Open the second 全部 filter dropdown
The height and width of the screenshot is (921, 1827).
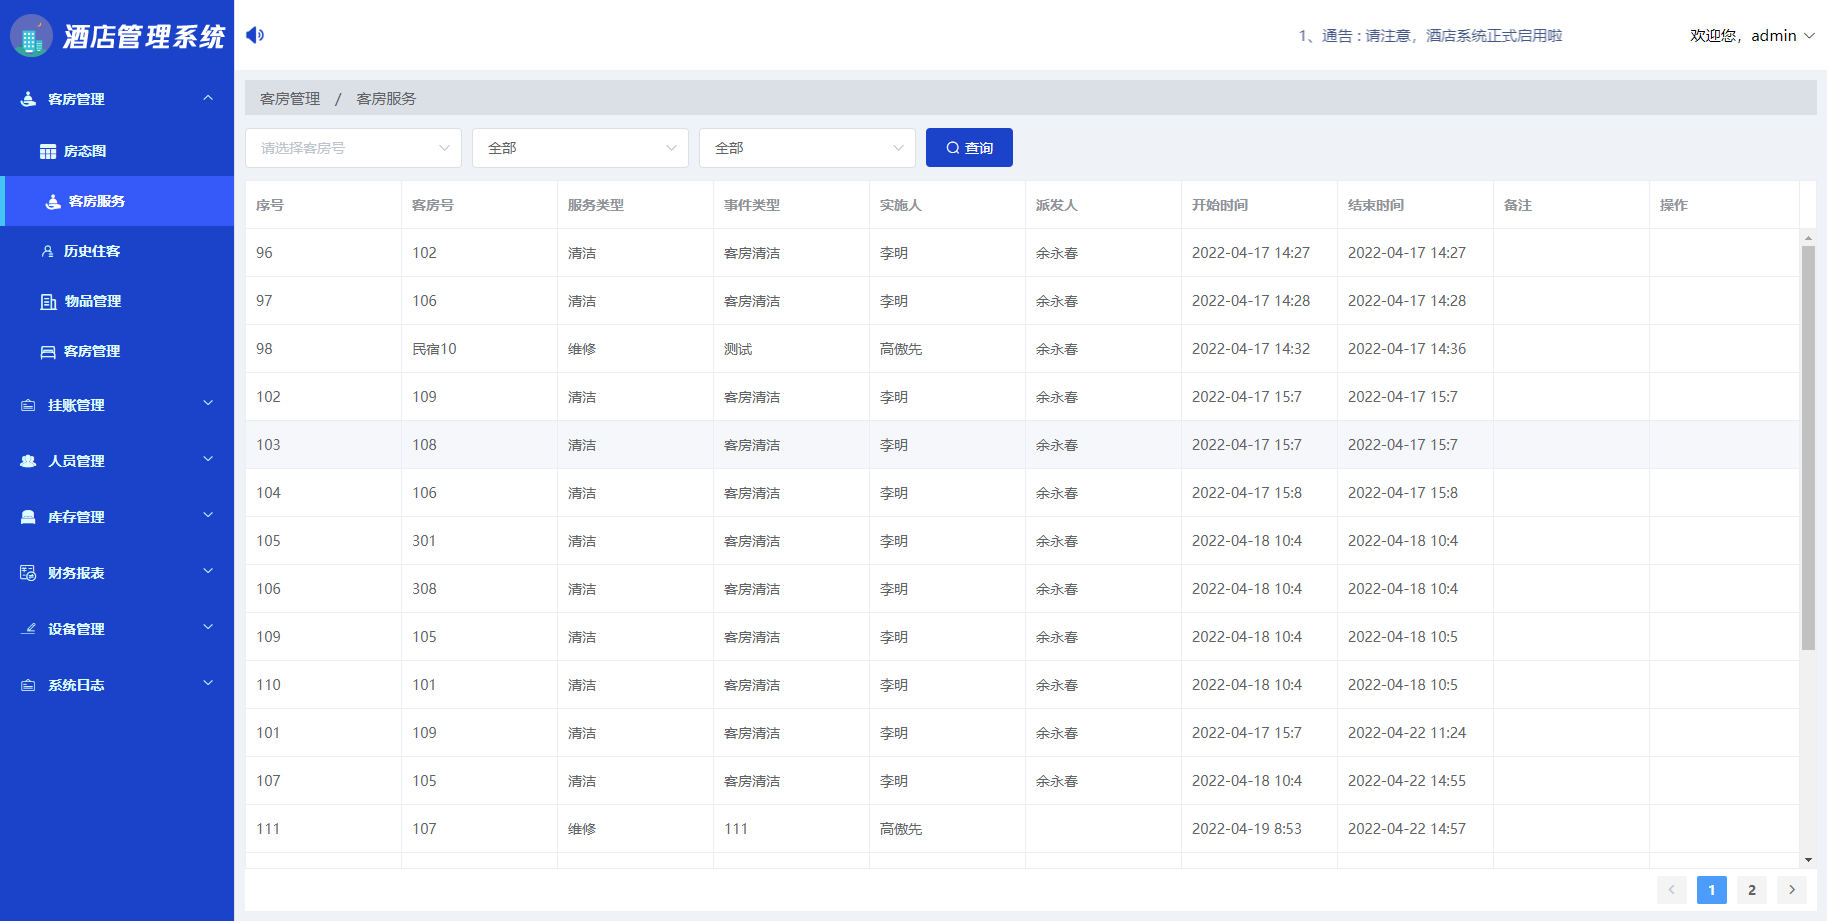pos(807,148)
